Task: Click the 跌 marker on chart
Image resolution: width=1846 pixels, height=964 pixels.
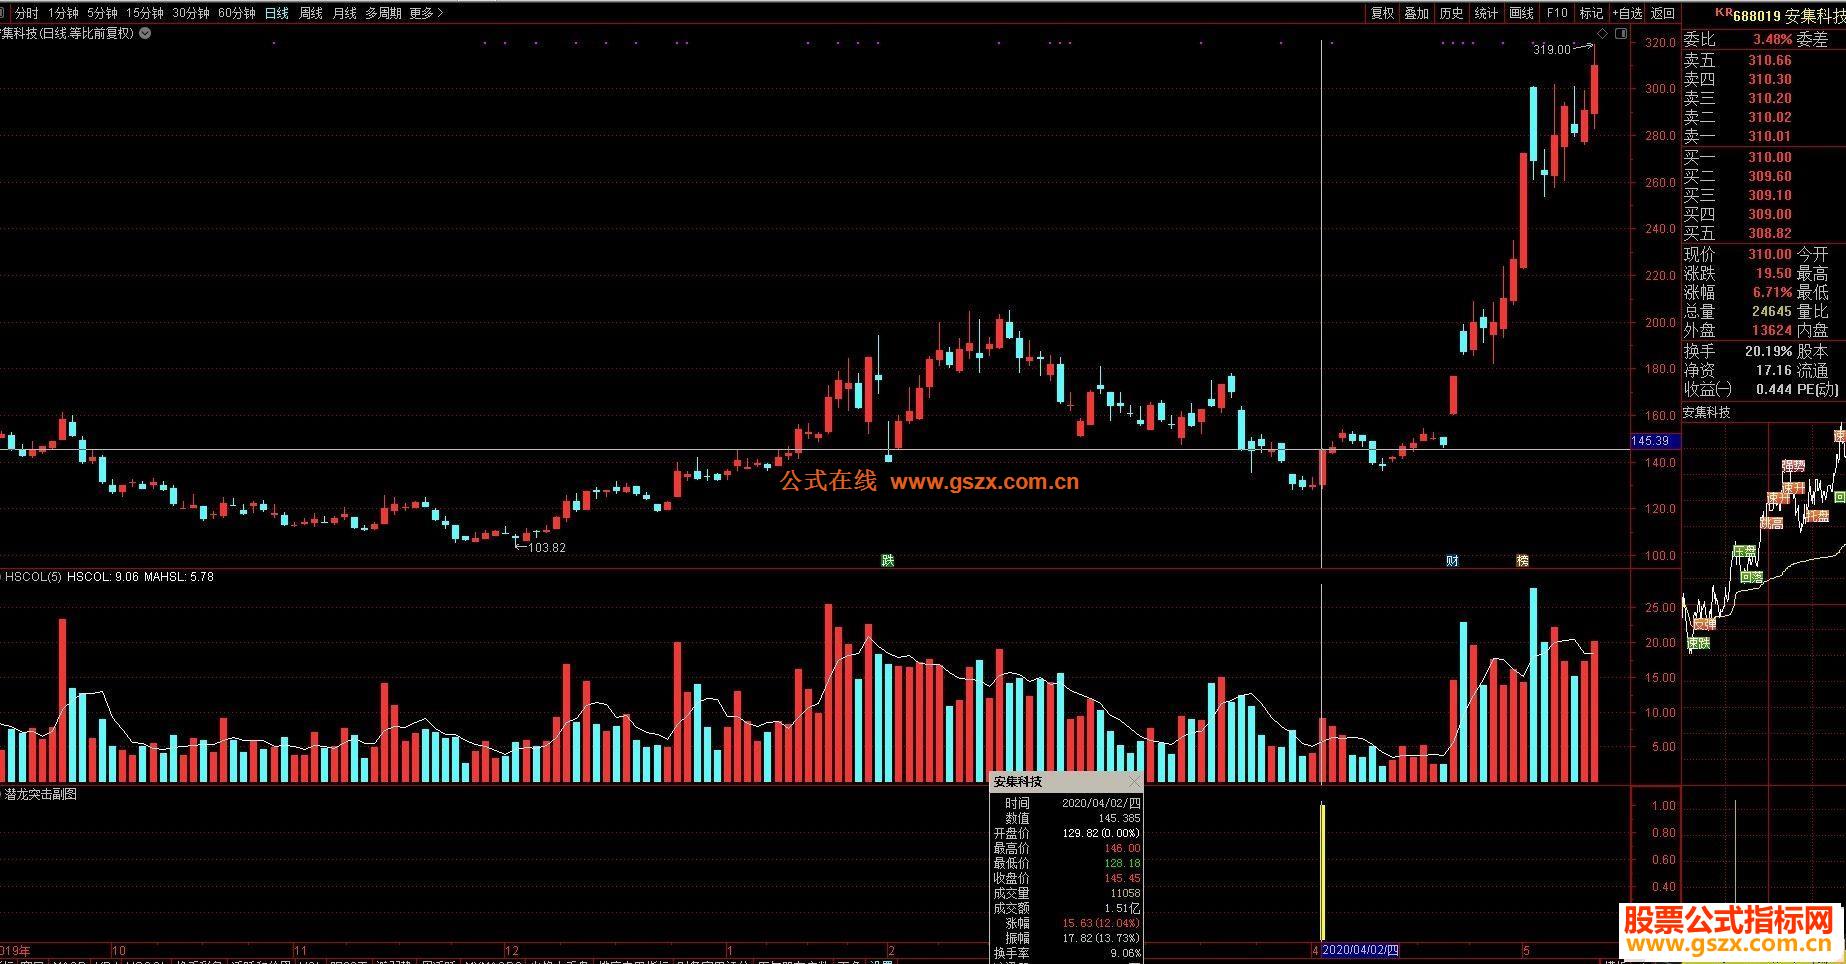Action: pyautogui.click(x=887, y=560)
